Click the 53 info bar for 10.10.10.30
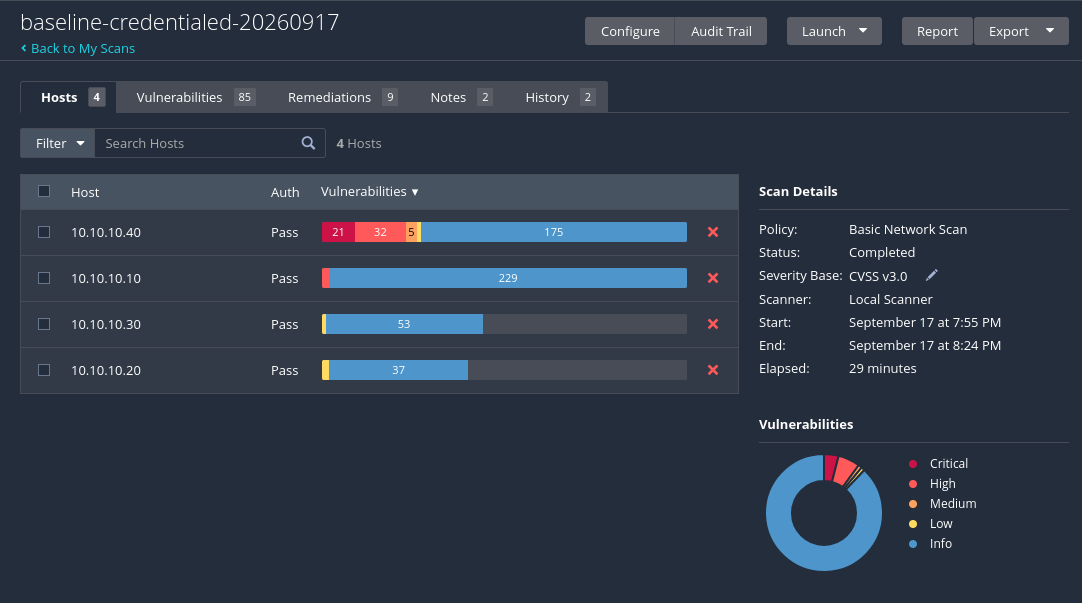This screenshot has height=603, width=1082. (404, 324)
